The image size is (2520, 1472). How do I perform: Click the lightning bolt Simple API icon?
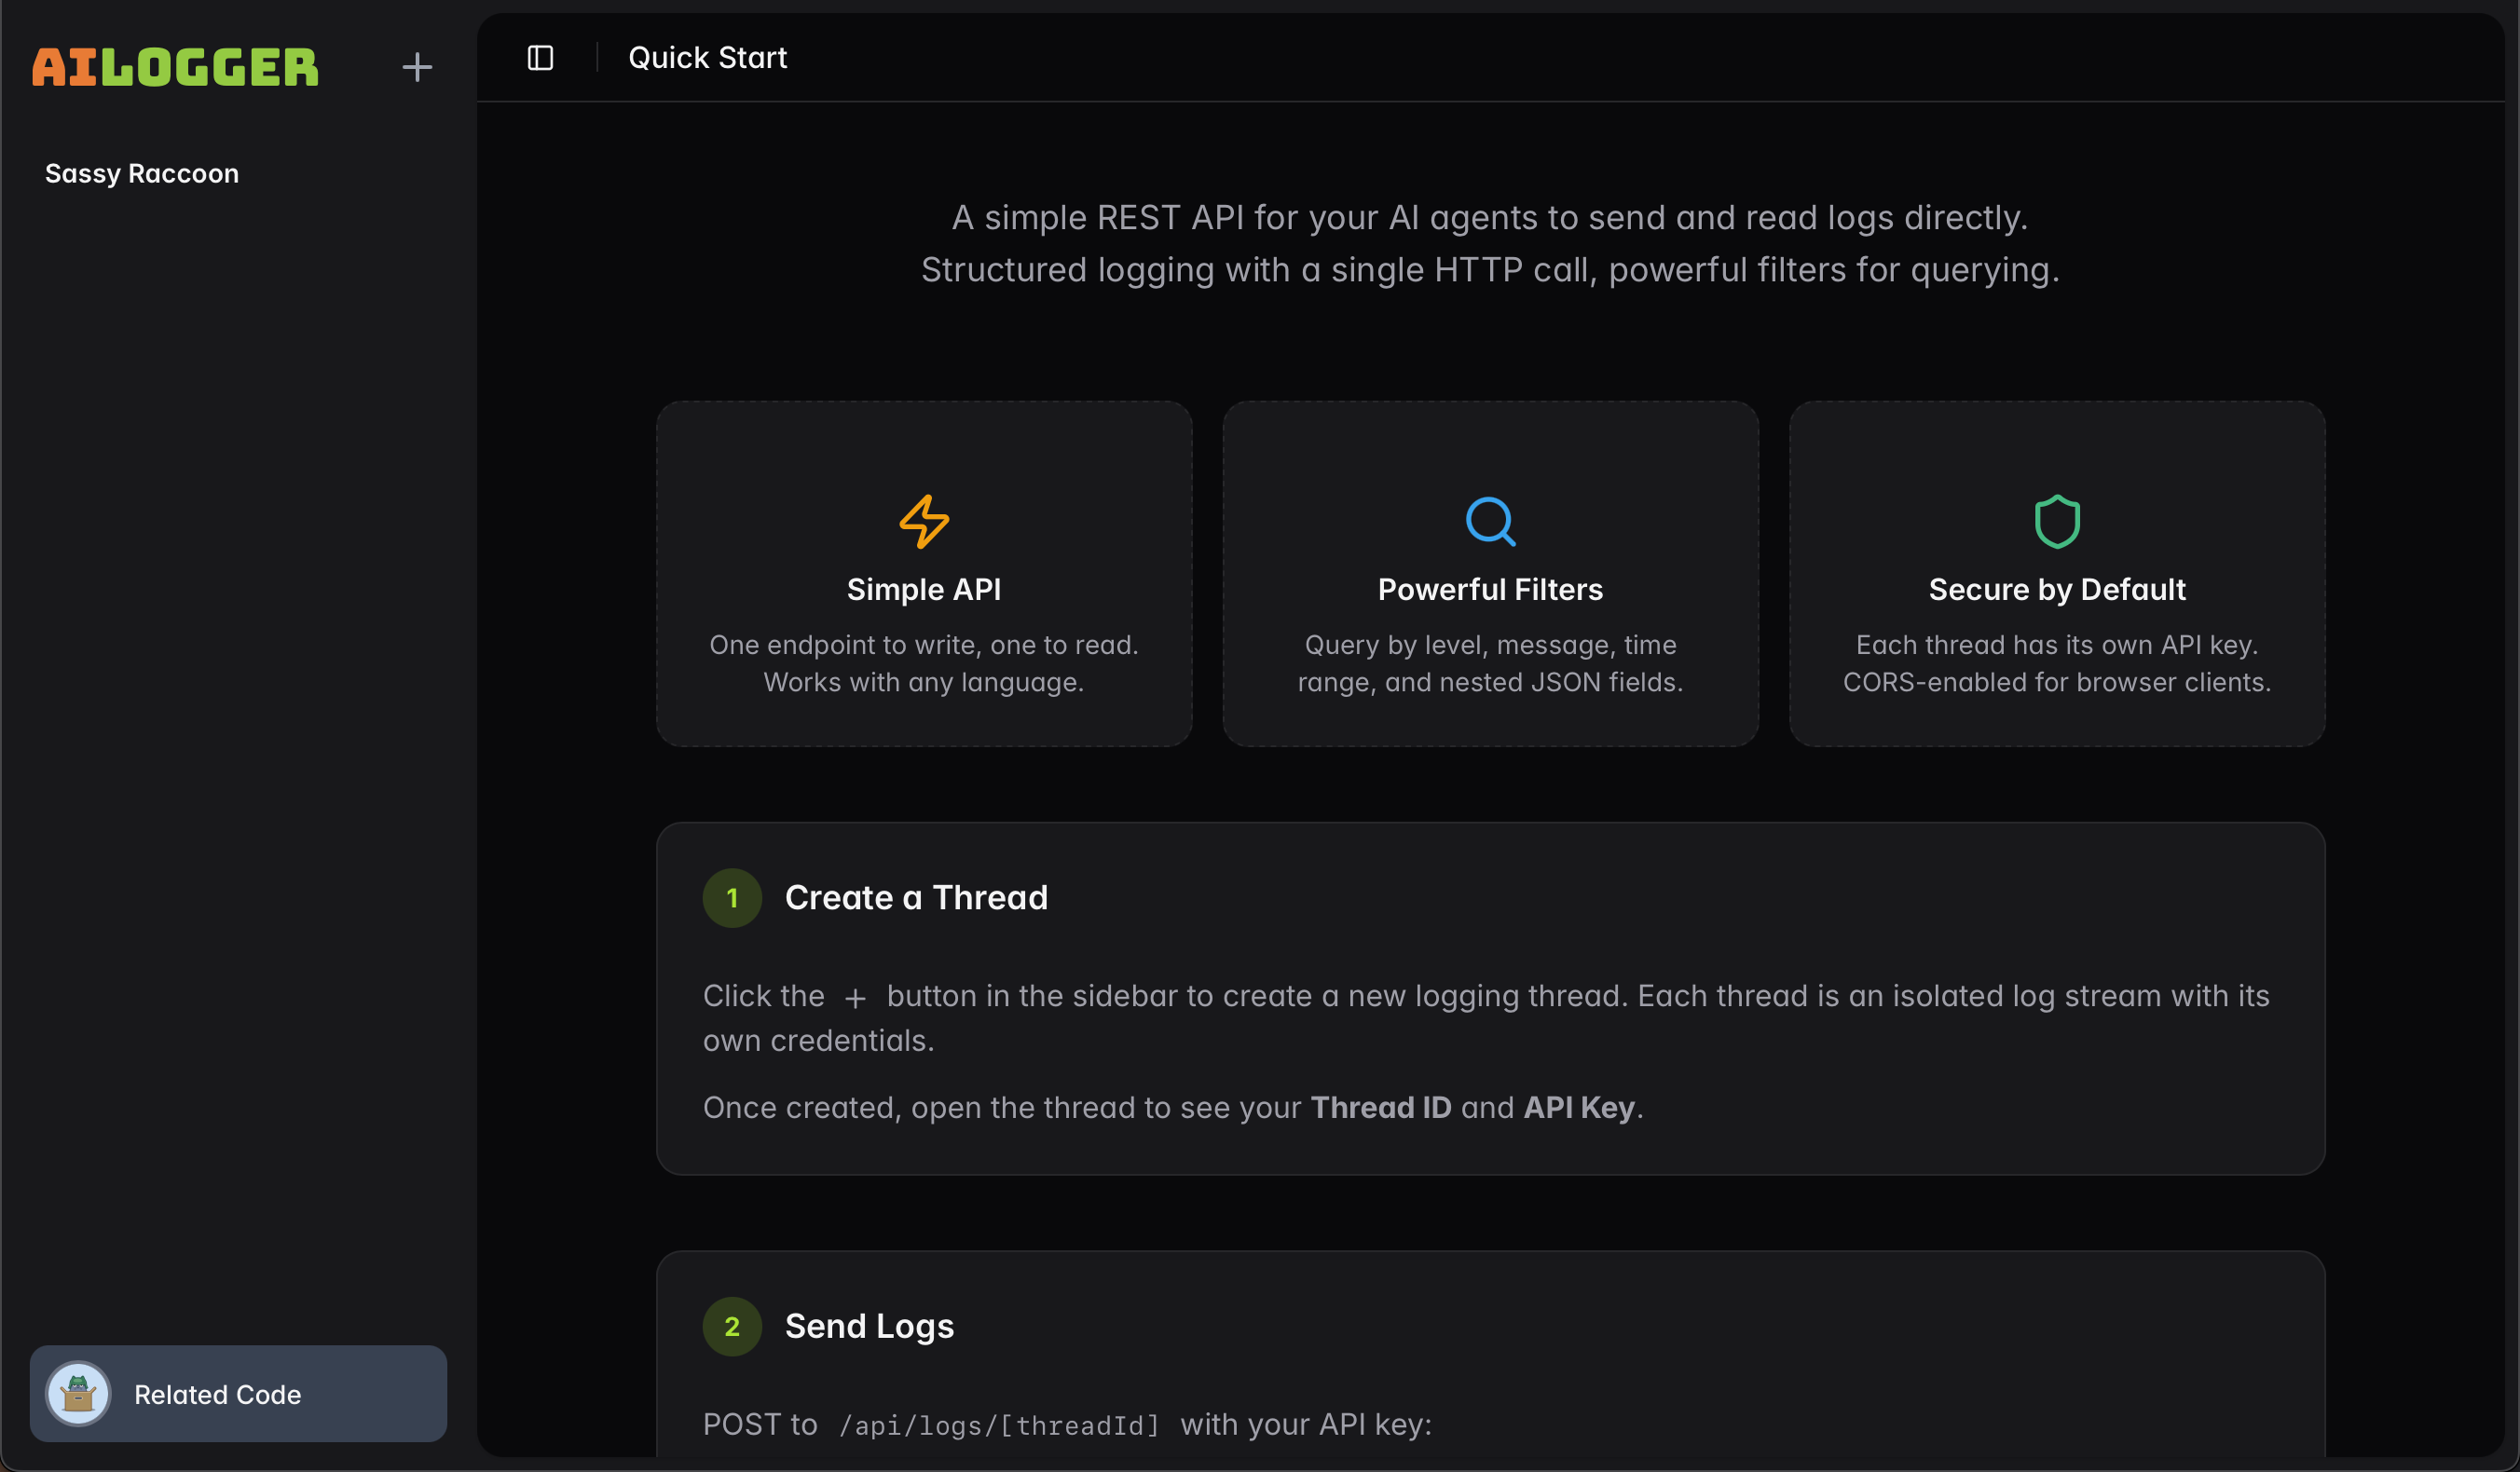click(923, 521)
